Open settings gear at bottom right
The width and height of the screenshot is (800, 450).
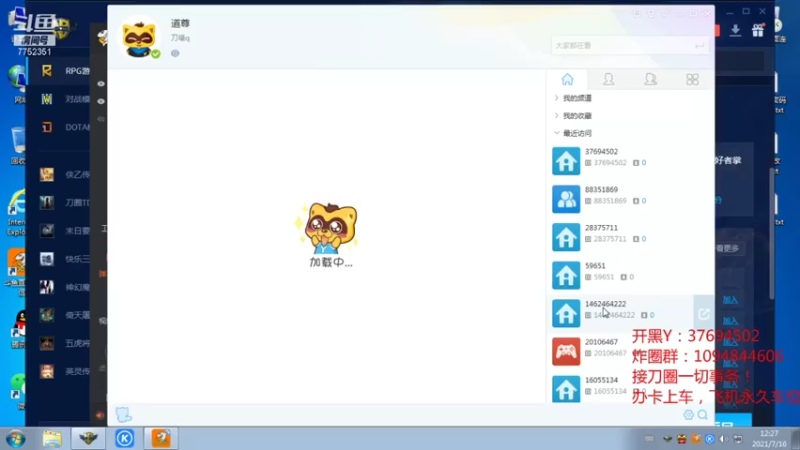688,415
